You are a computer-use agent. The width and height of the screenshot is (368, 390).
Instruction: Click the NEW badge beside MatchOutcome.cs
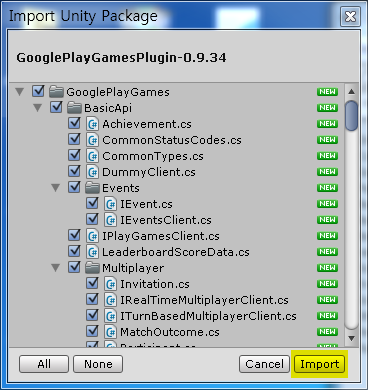point(327,332)
